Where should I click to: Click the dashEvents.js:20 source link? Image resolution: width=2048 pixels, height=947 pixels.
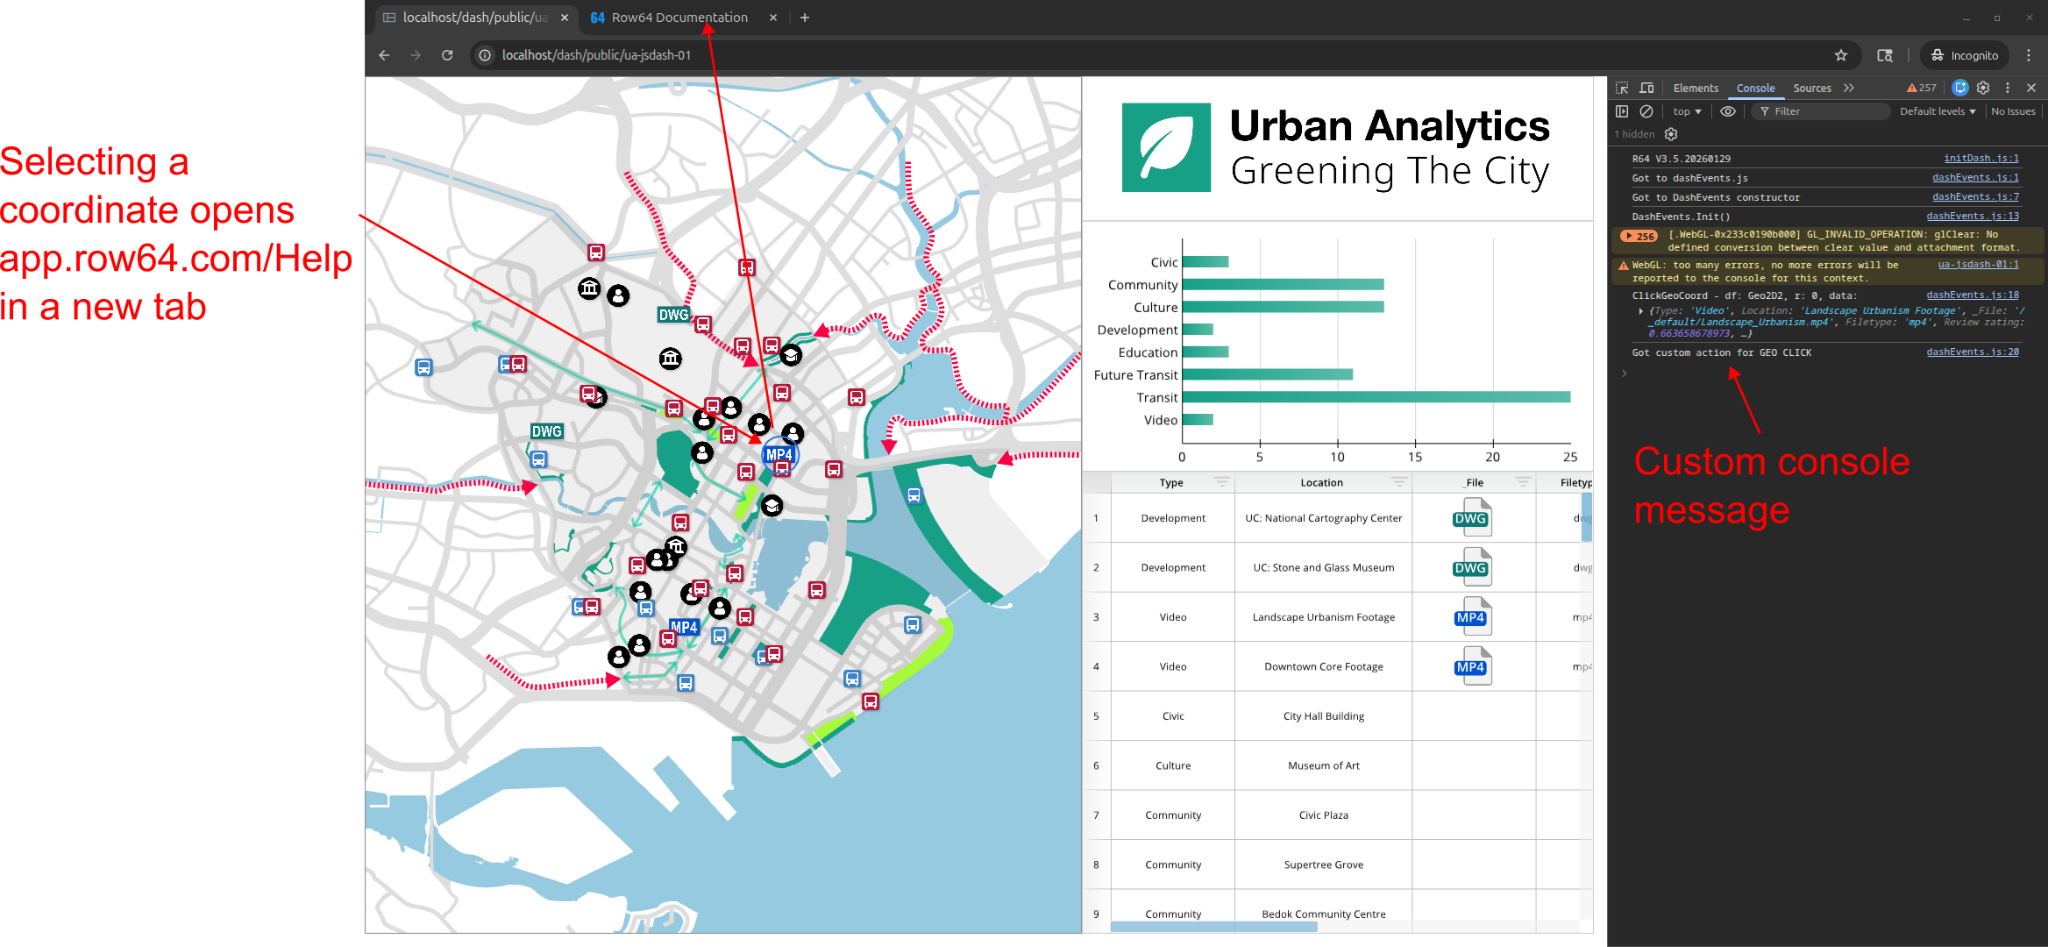click(x=1972, y=352)
